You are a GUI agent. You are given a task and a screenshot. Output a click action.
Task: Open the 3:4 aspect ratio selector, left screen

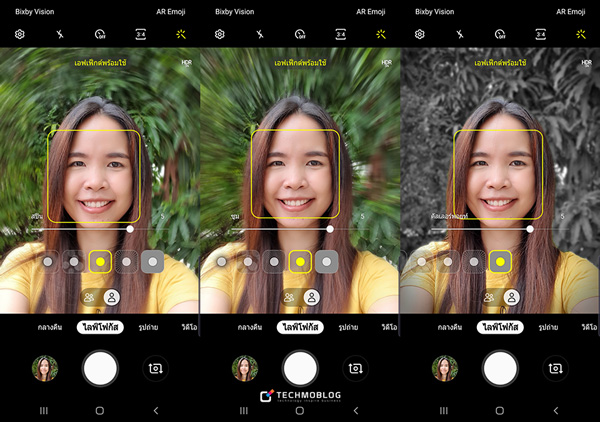pyautogui.click(x=140, y=34)
